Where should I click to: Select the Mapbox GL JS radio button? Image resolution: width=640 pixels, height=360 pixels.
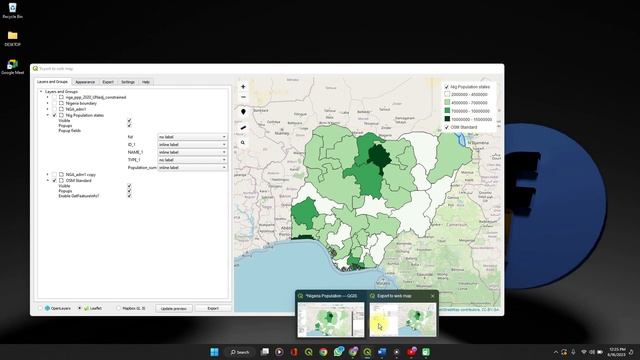pos(118,308)
